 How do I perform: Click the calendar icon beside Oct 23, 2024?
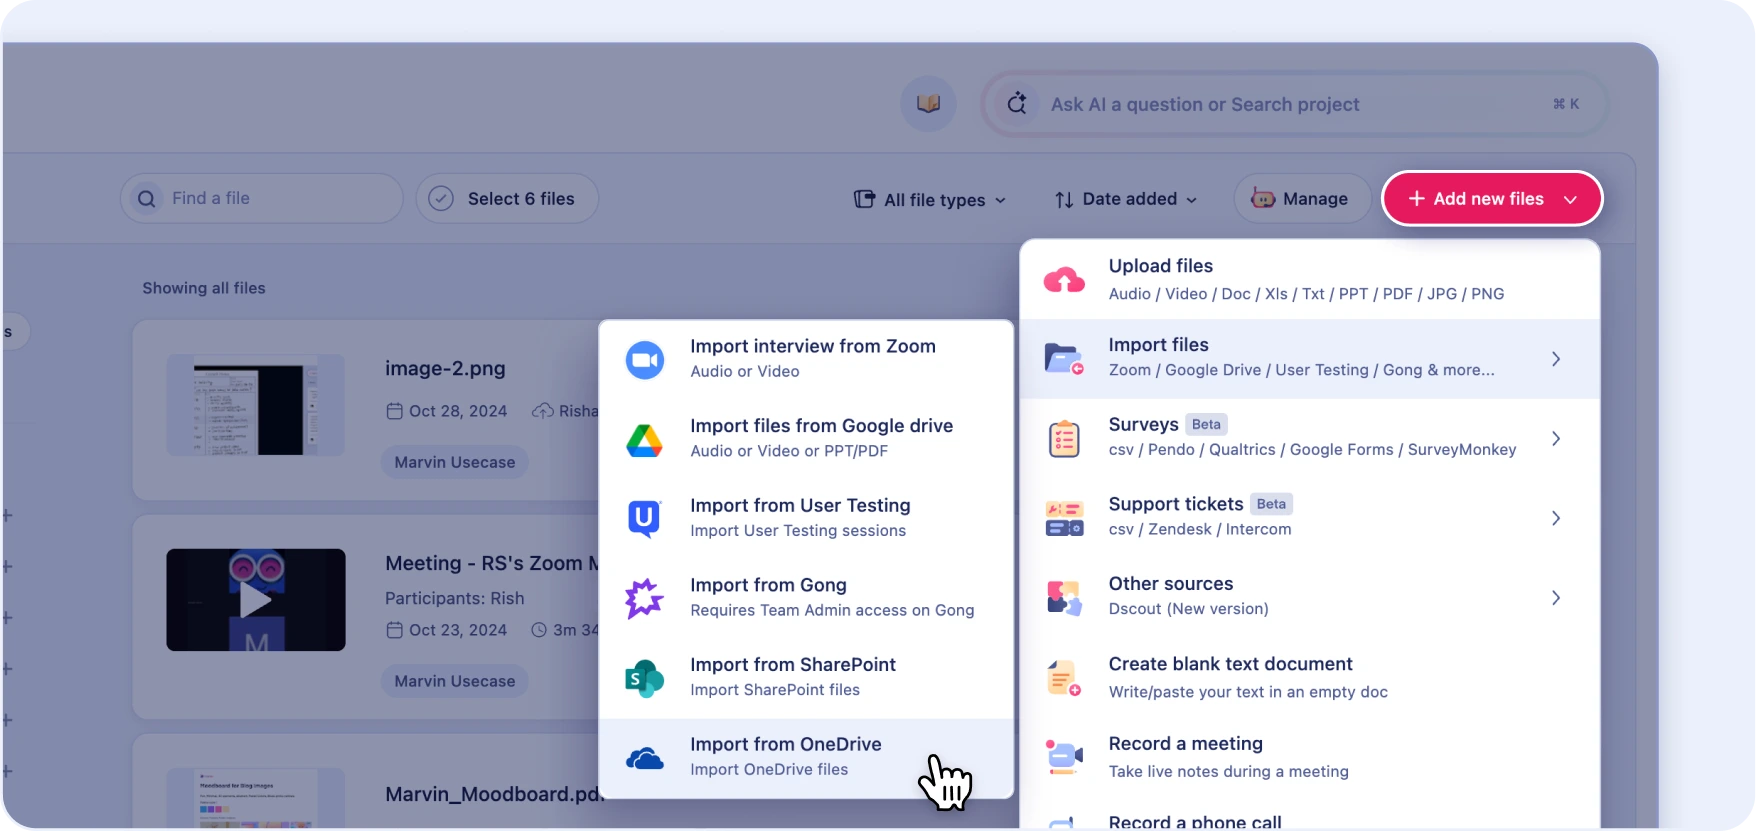[394, 630]
